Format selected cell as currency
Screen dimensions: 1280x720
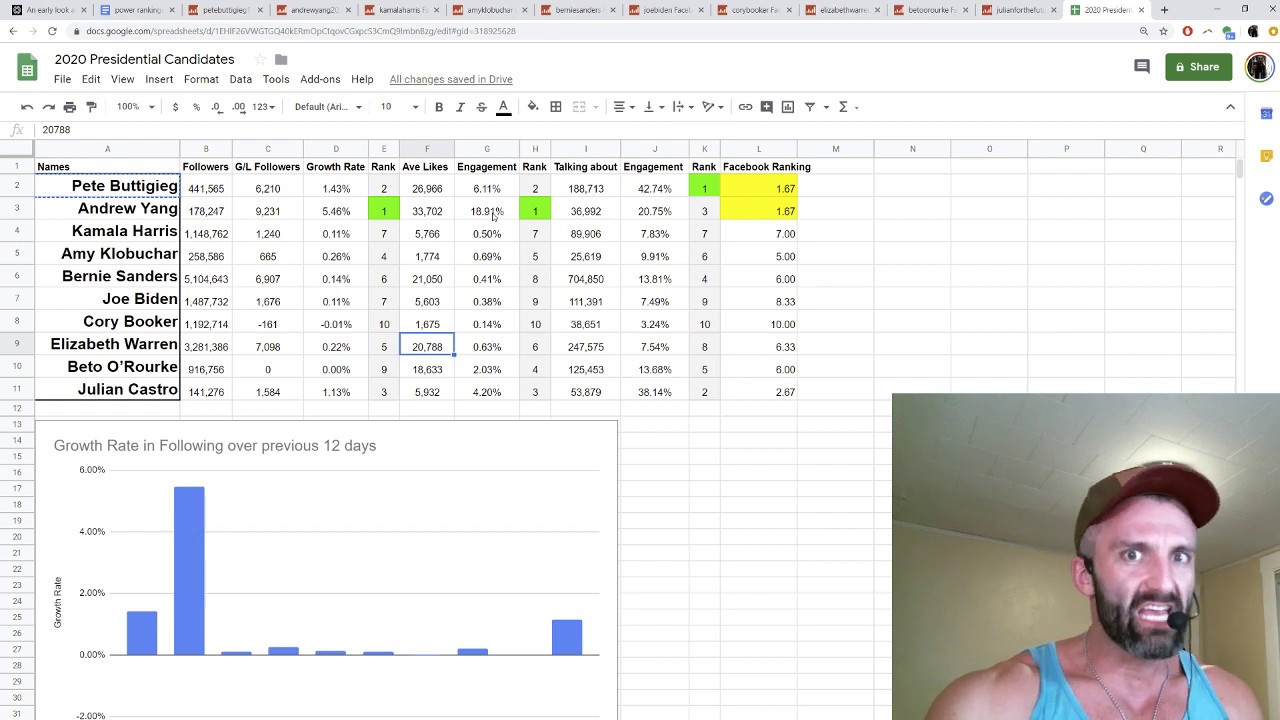point(175,107)
